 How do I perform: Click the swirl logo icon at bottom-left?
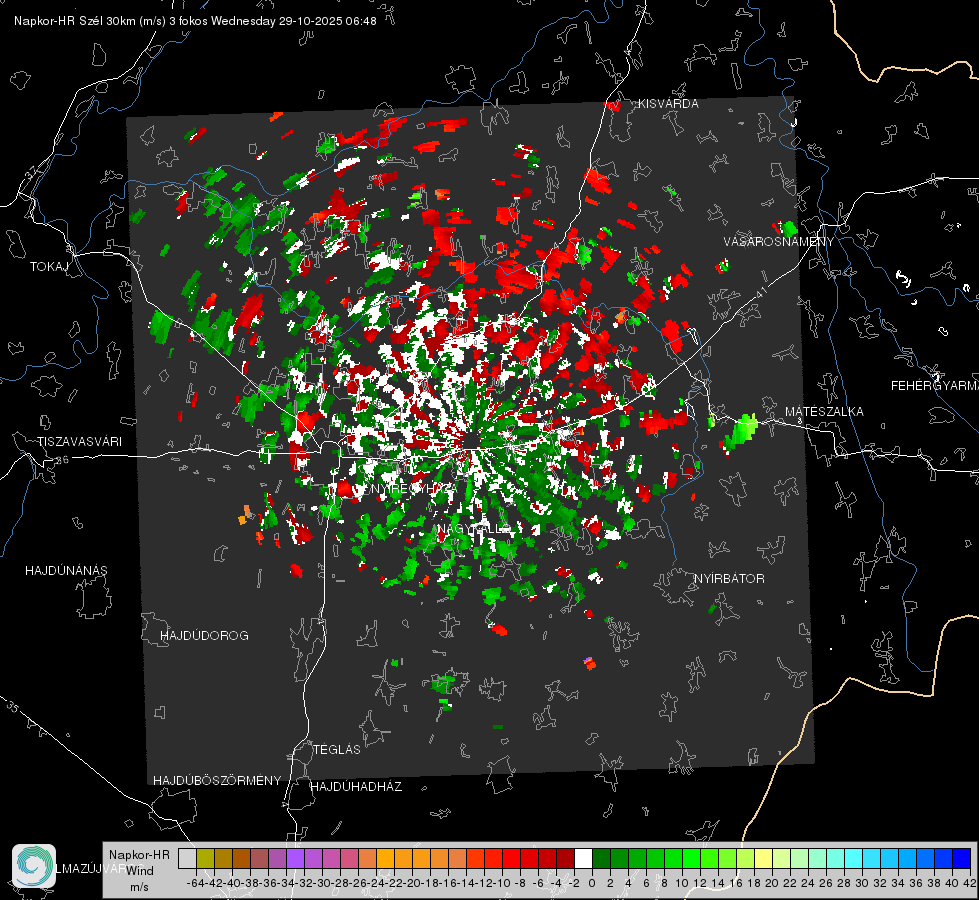click(x=34, y=866)
